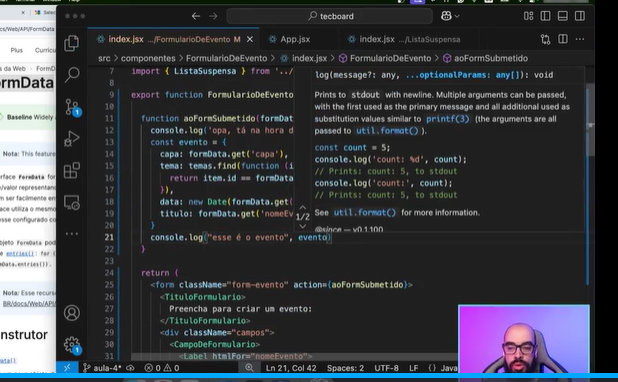618x382 pixels.
Task: Open editor More Actions menu
Action: 580,39
